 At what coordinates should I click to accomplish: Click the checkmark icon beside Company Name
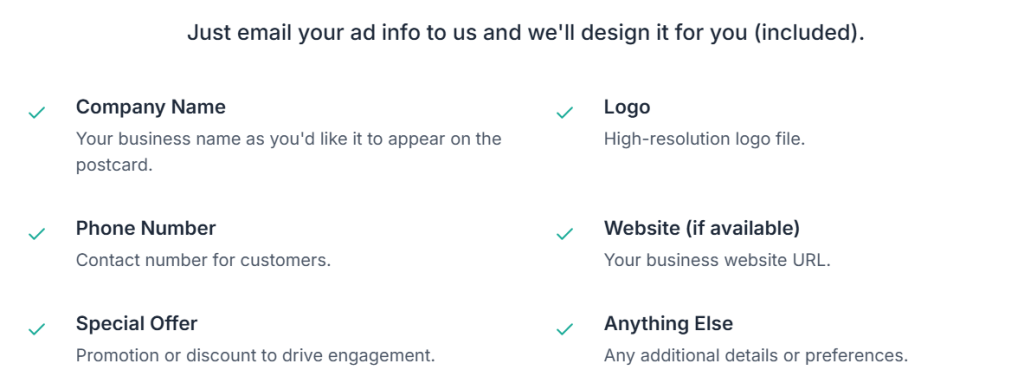(x=37, y=112)
